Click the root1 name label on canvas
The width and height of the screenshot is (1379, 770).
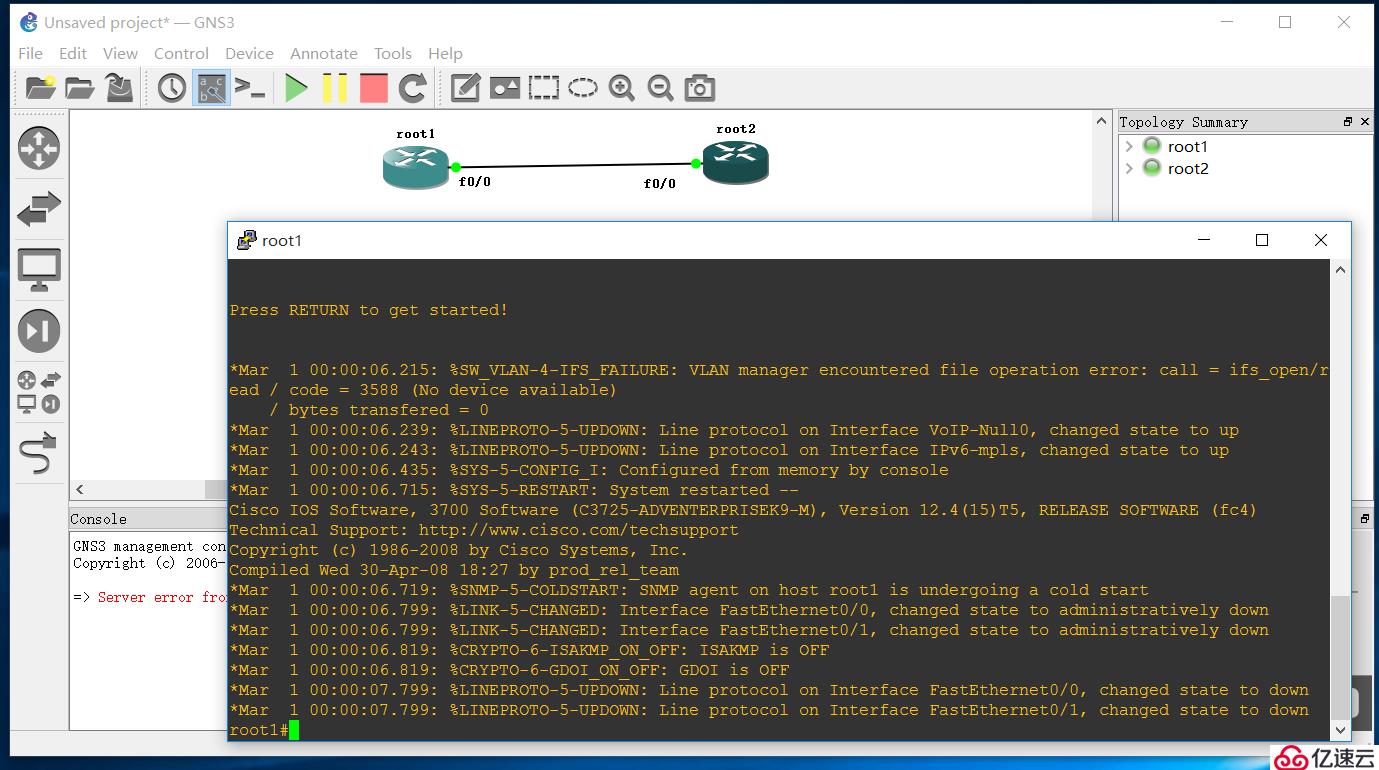click(x=416, y=134)
